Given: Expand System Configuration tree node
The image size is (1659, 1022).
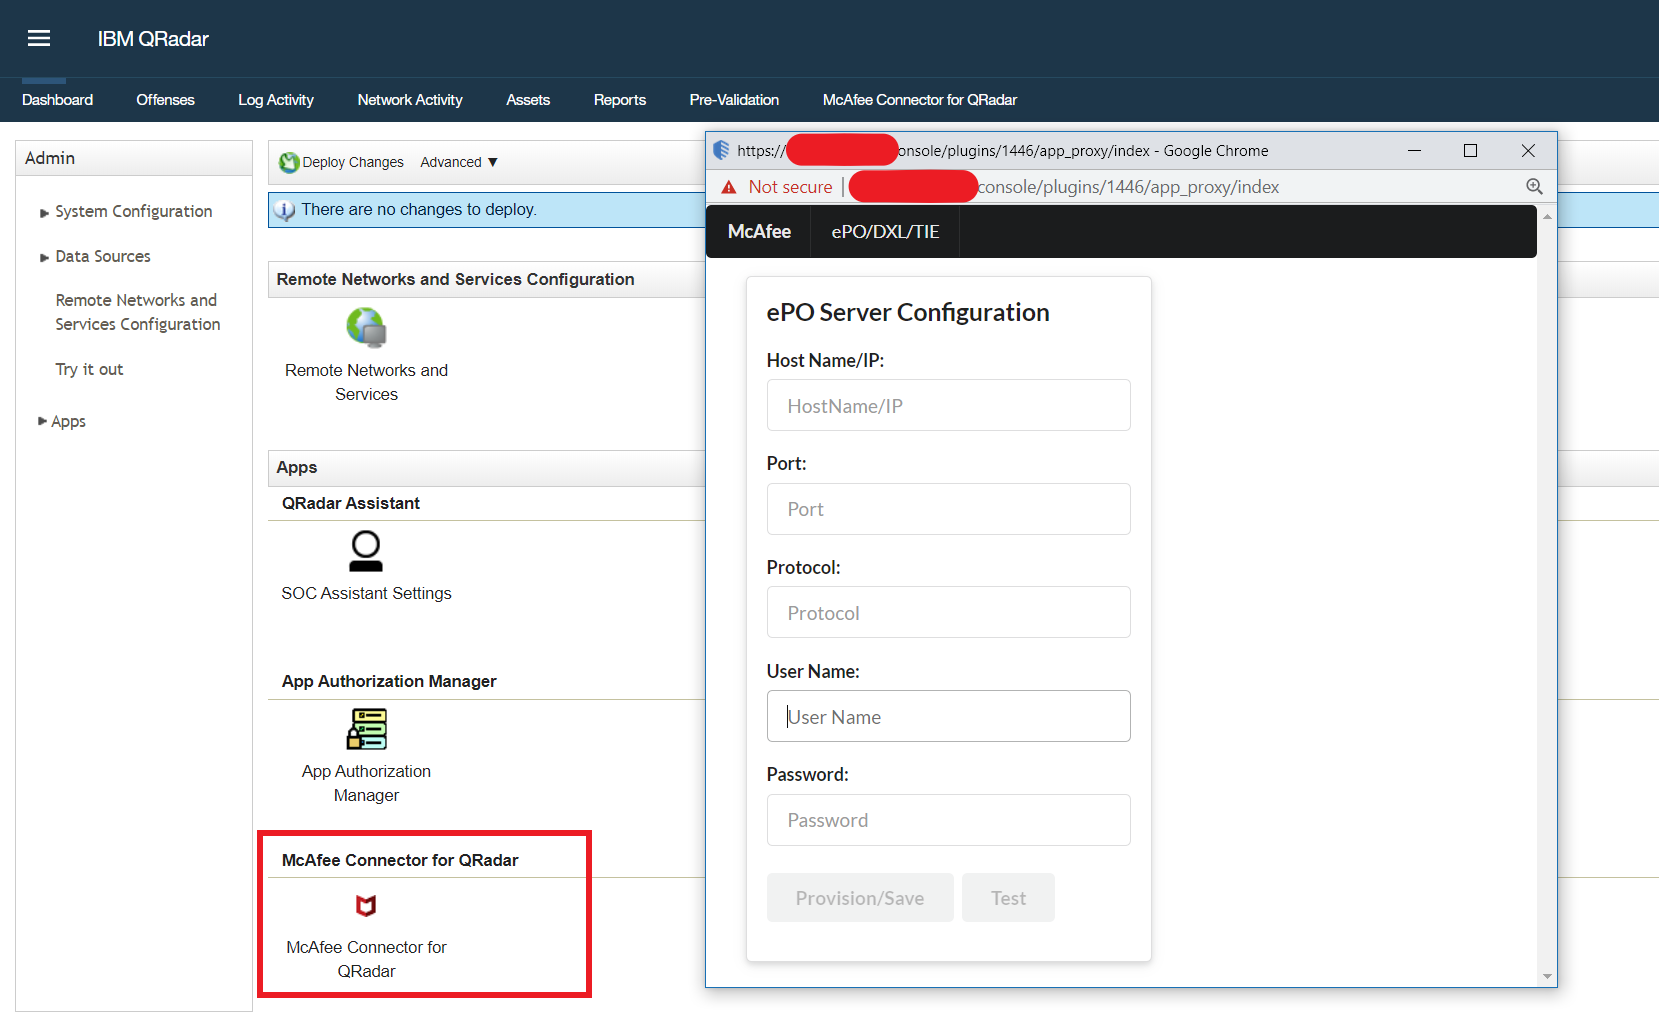Looking at the screenshot, I should pyautogui.click(x=44, y=213).
